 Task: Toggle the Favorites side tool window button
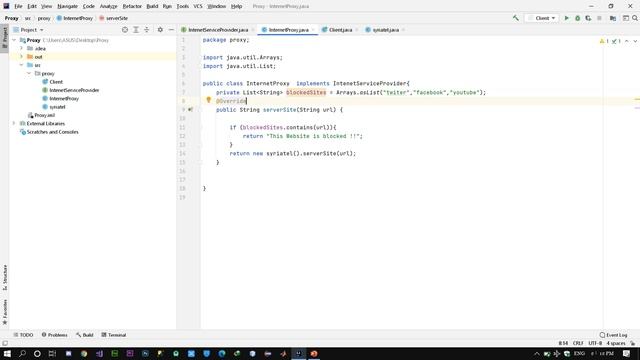click(x=4, y=312)
